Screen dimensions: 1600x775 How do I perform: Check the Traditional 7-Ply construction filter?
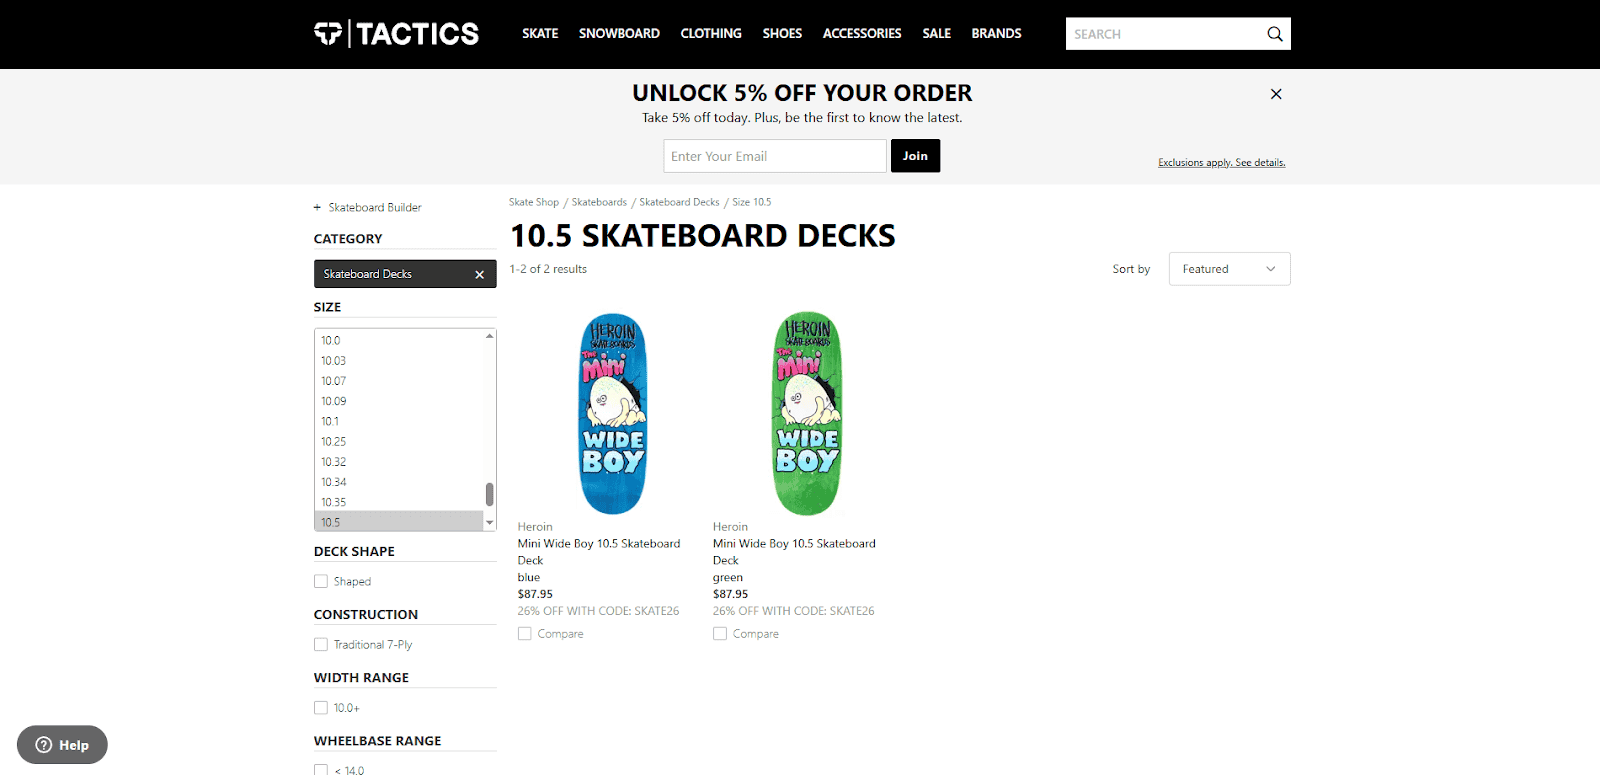point(320,644)
